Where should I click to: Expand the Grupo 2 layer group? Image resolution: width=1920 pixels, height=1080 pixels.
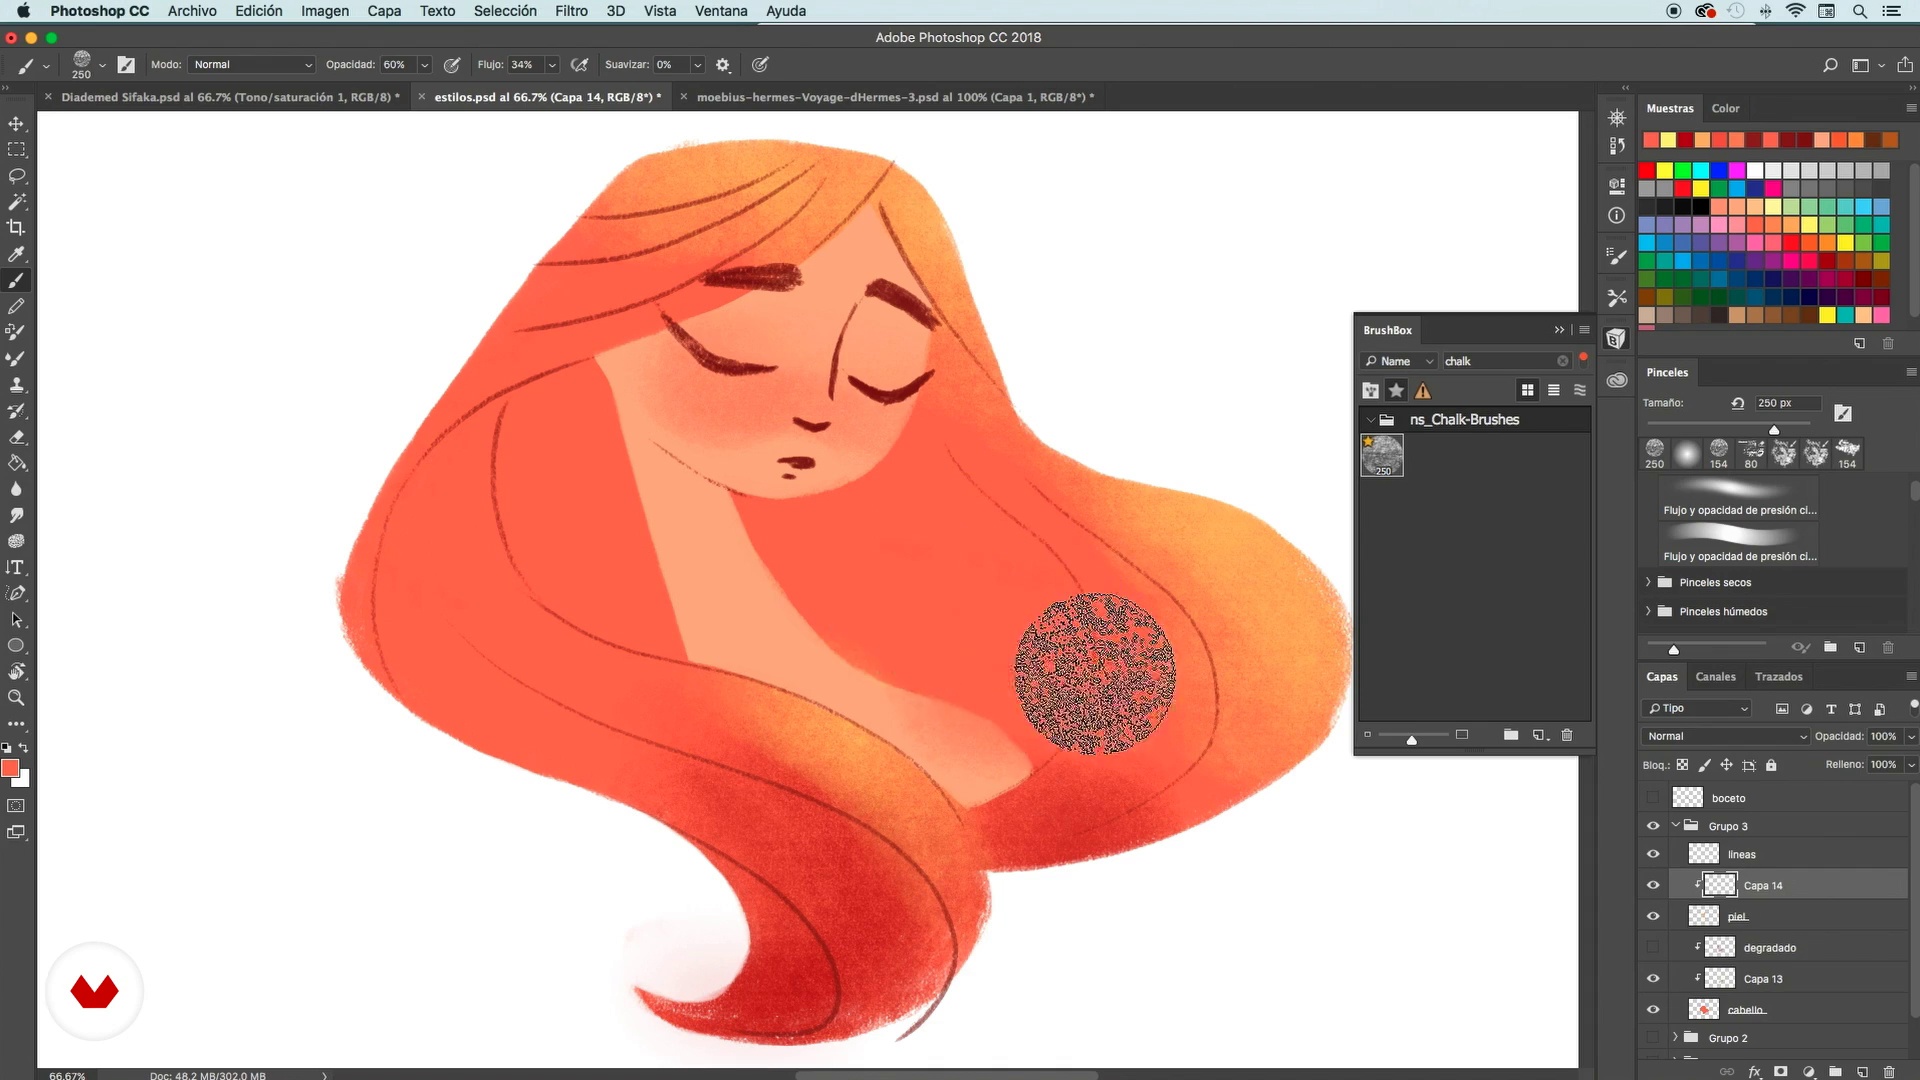1675,1038
